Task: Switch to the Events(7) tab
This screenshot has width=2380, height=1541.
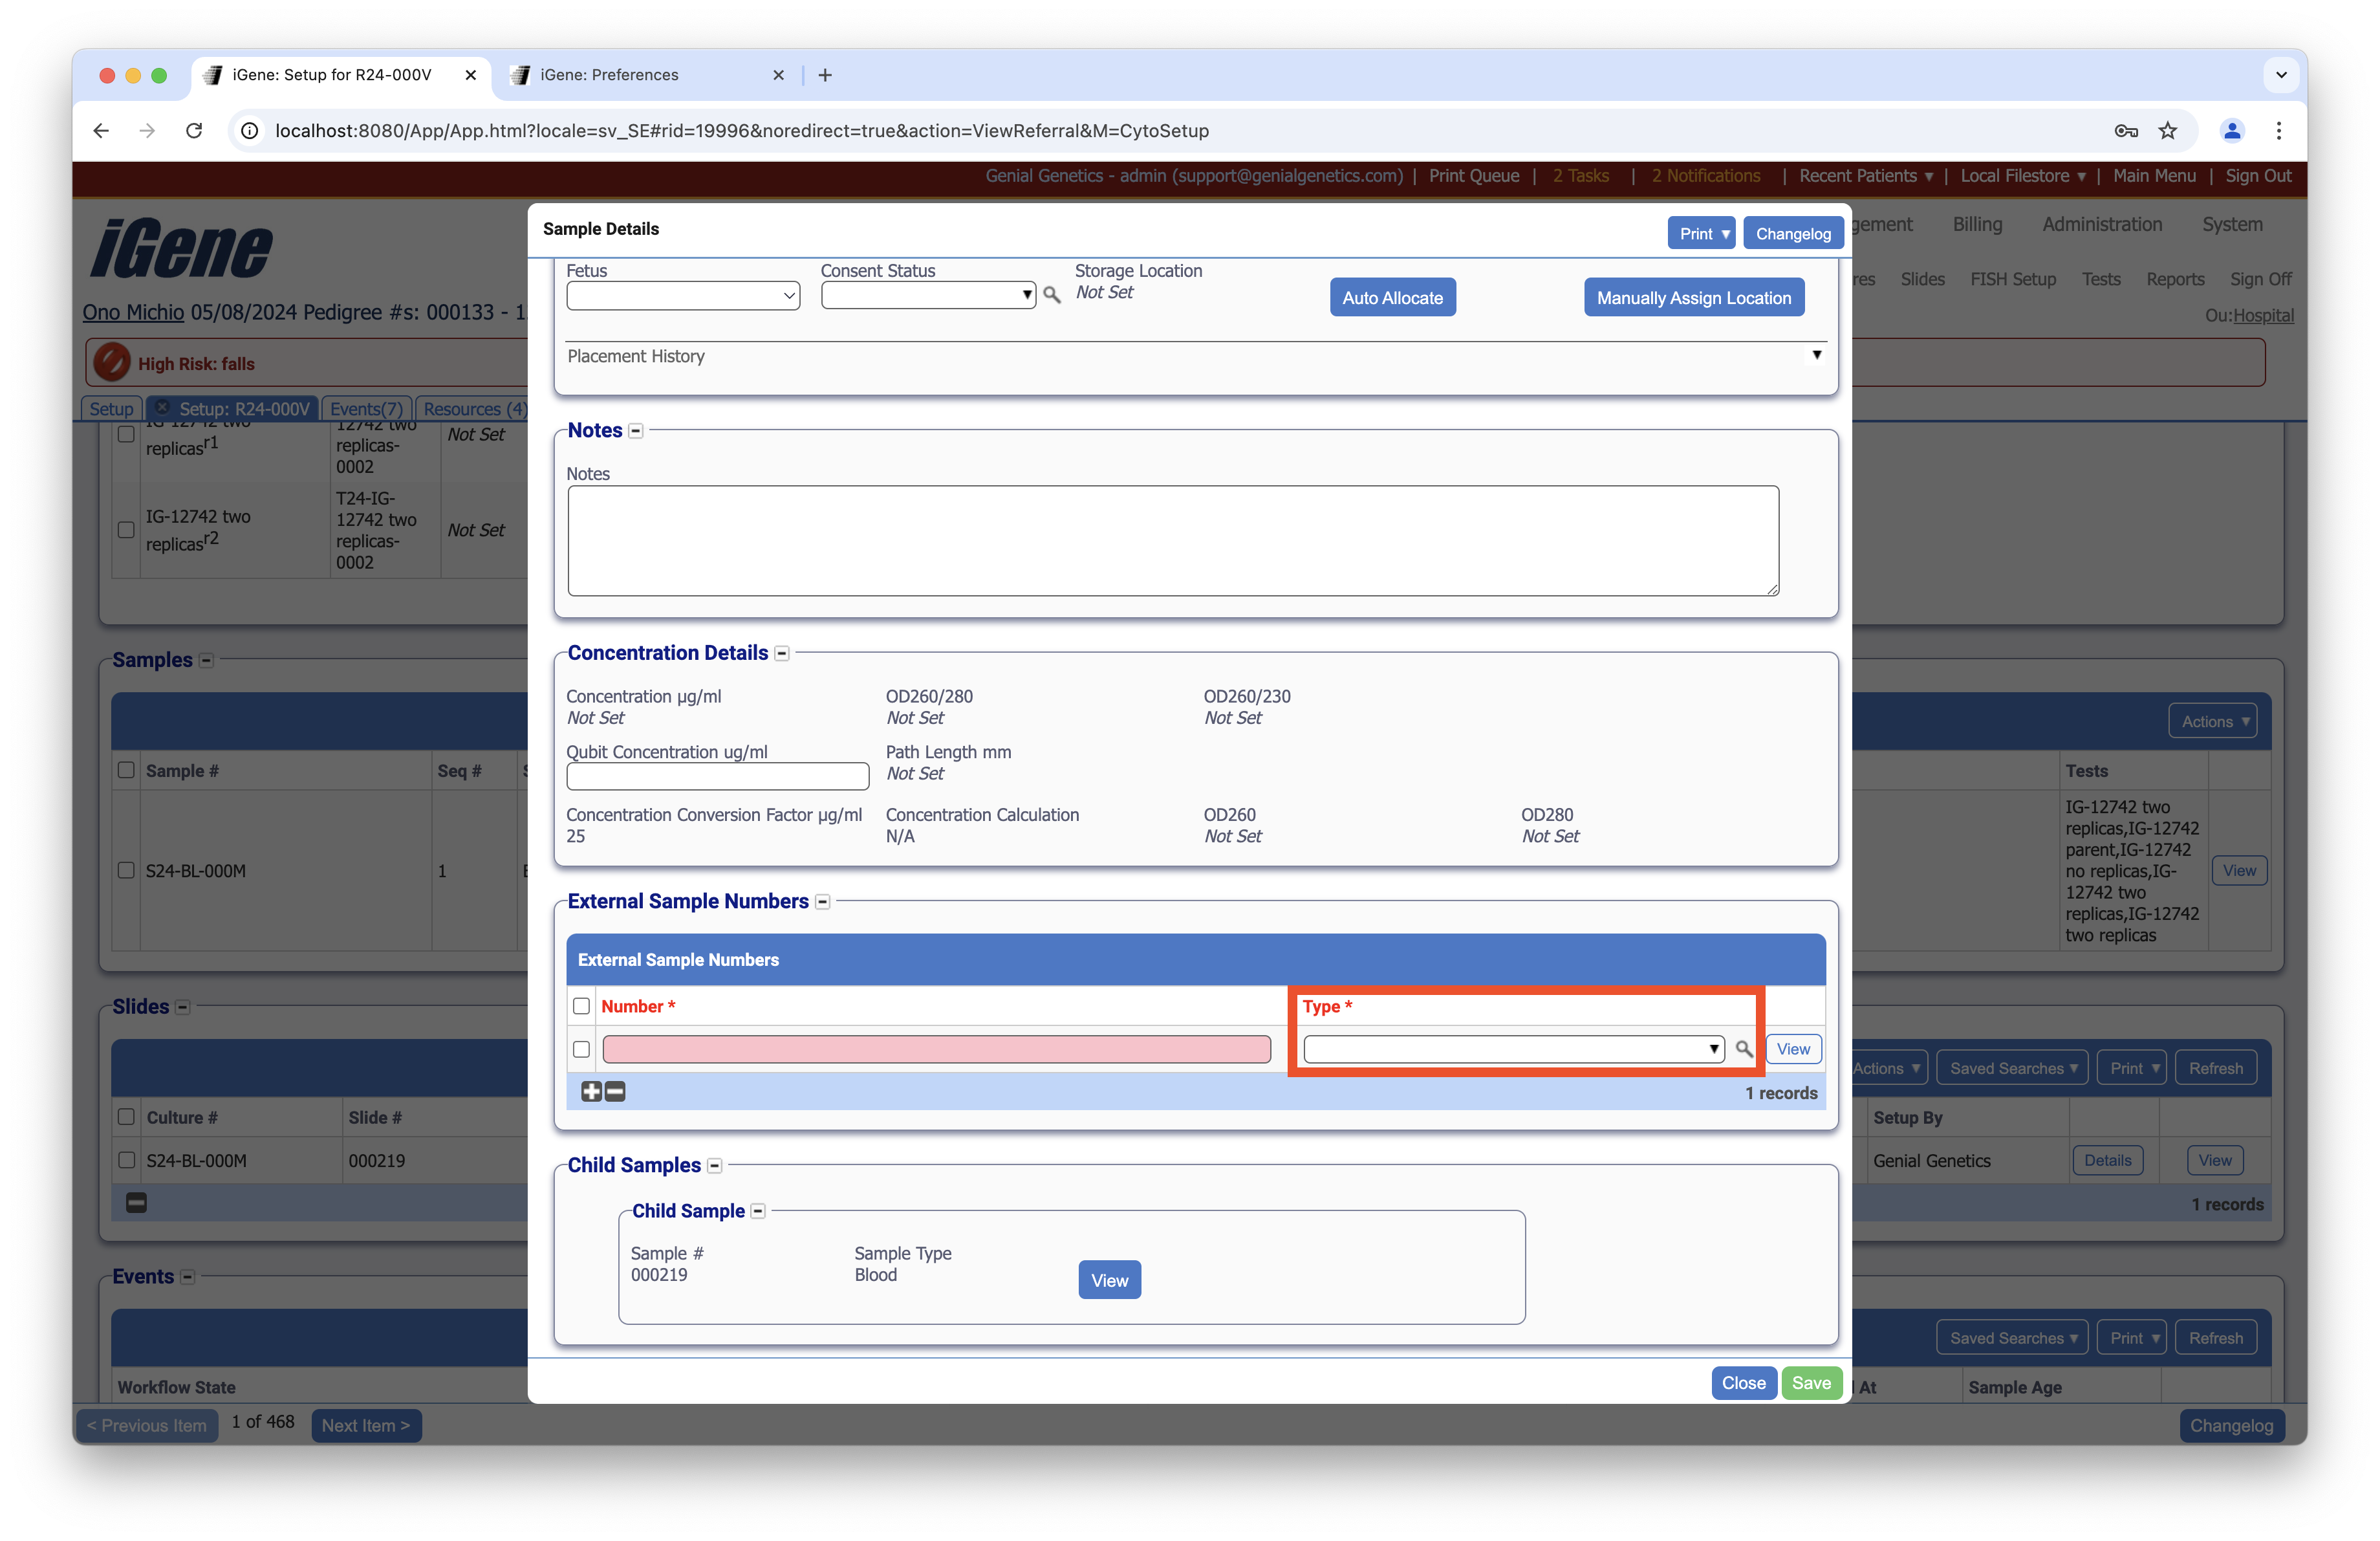Action: coord(366,408)
